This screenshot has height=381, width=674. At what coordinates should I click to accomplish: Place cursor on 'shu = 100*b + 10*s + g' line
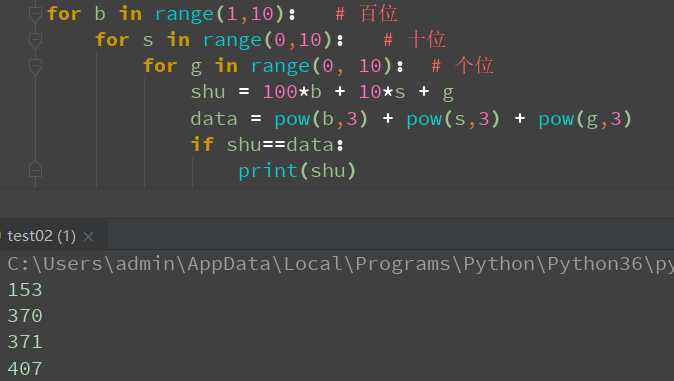click(x=322, y=92)
